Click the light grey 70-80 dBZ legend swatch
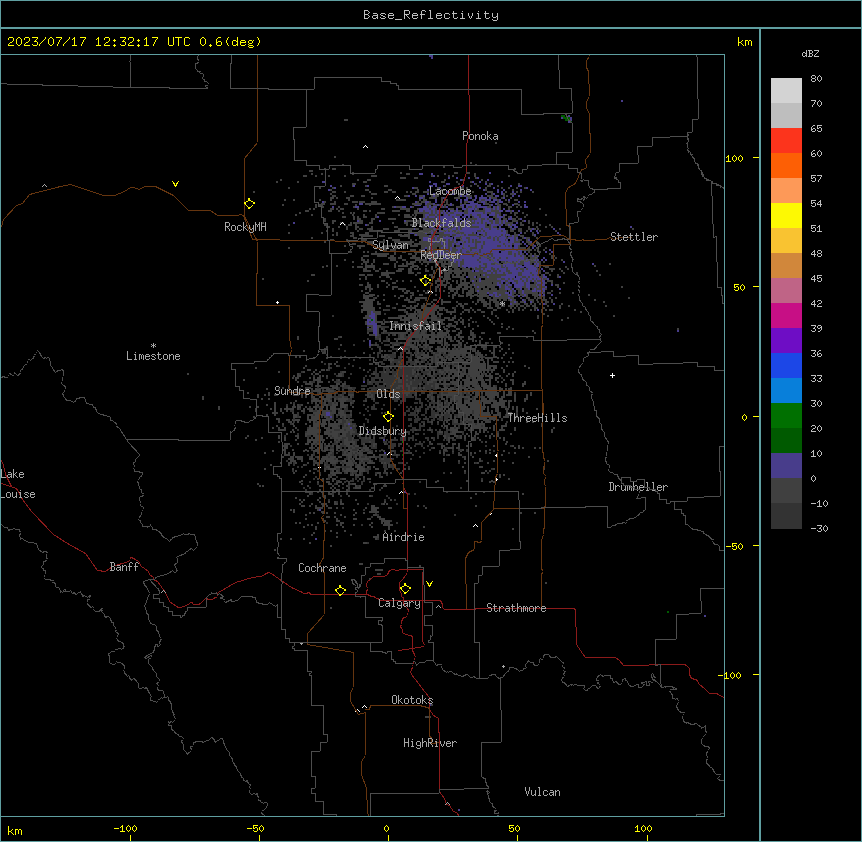The height and width of the screenshot is (842, 862). pos(786,91)
